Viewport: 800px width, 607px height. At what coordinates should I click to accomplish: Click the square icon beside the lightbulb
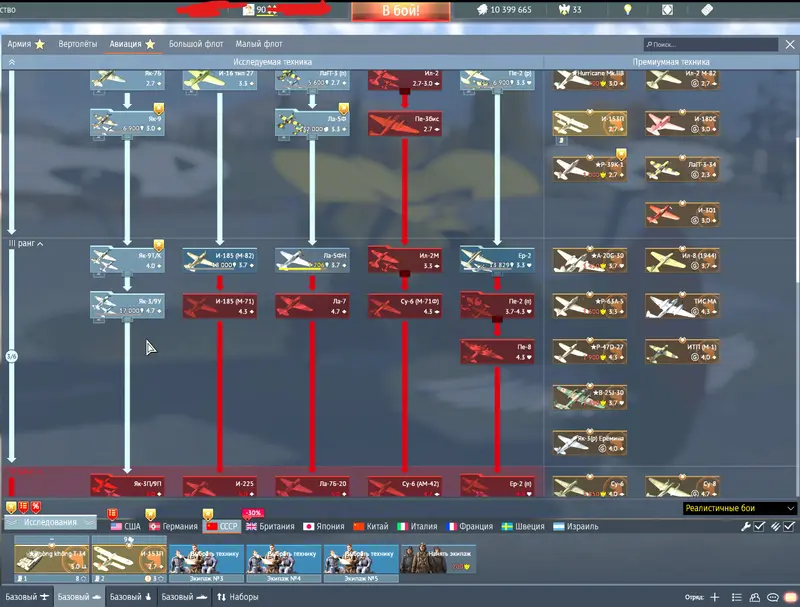pos(668,10)
